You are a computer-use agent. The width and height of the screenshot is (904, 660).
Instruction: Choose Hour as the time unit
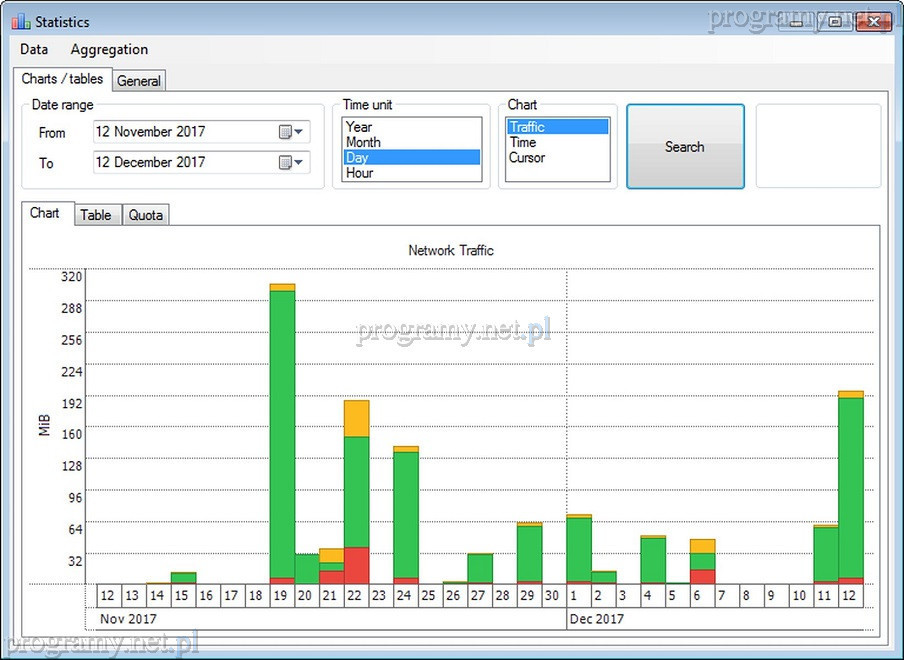click(x=360, y=173)
